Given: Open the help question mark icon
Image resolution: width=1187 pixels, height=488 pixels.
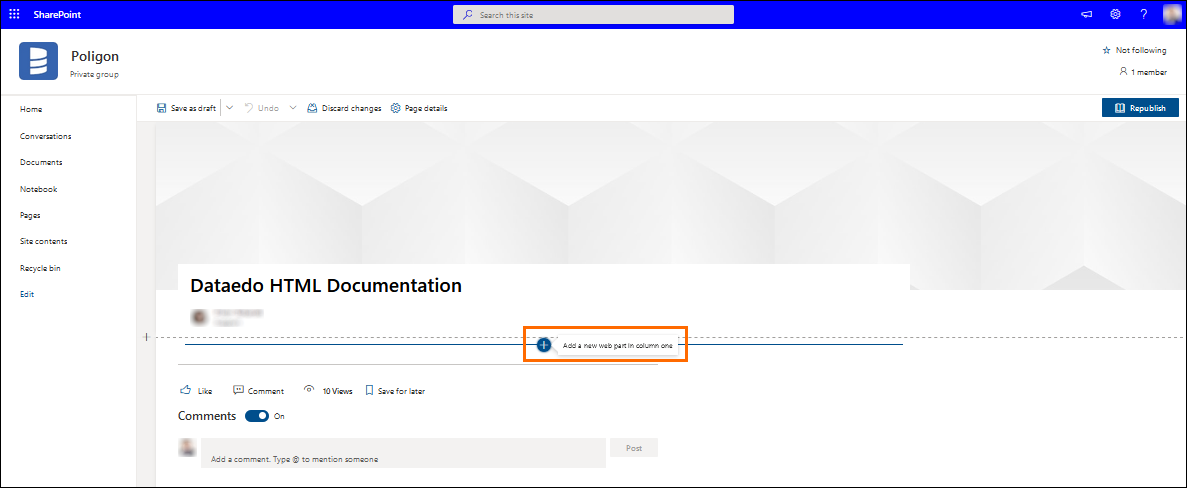Looking at the screenshot, I should click(x=1143, y=14).
